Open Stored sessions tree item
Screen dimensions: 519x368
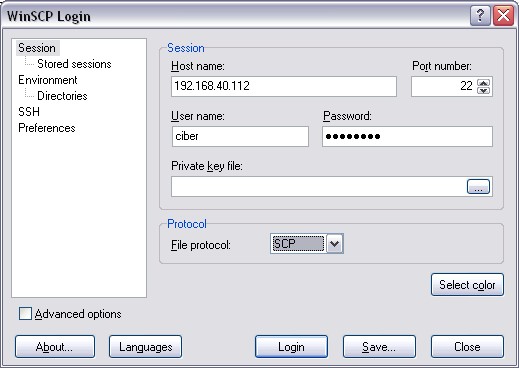click(x=74, y=64)
